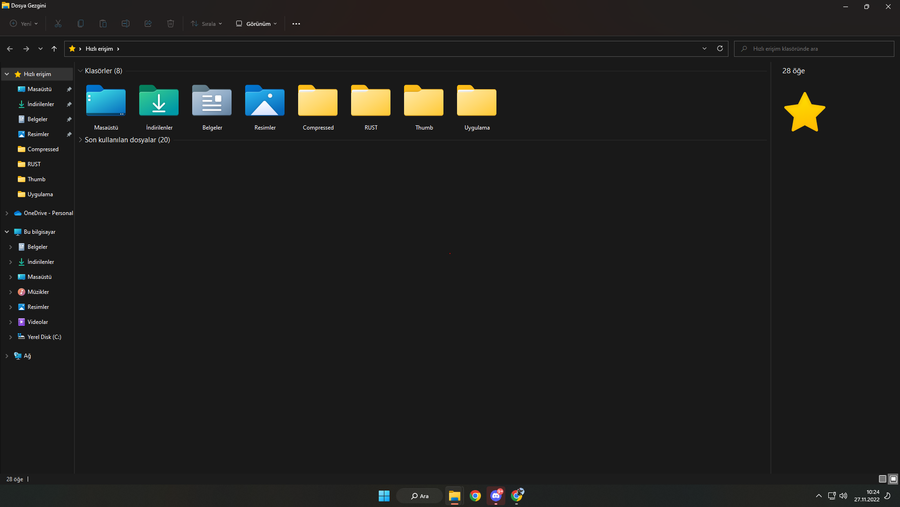Image resolution: width=900 pixels, height=507 pixels.
Task: Expand Yerel Disk (C:) tree node
Action: pos(10,337)
